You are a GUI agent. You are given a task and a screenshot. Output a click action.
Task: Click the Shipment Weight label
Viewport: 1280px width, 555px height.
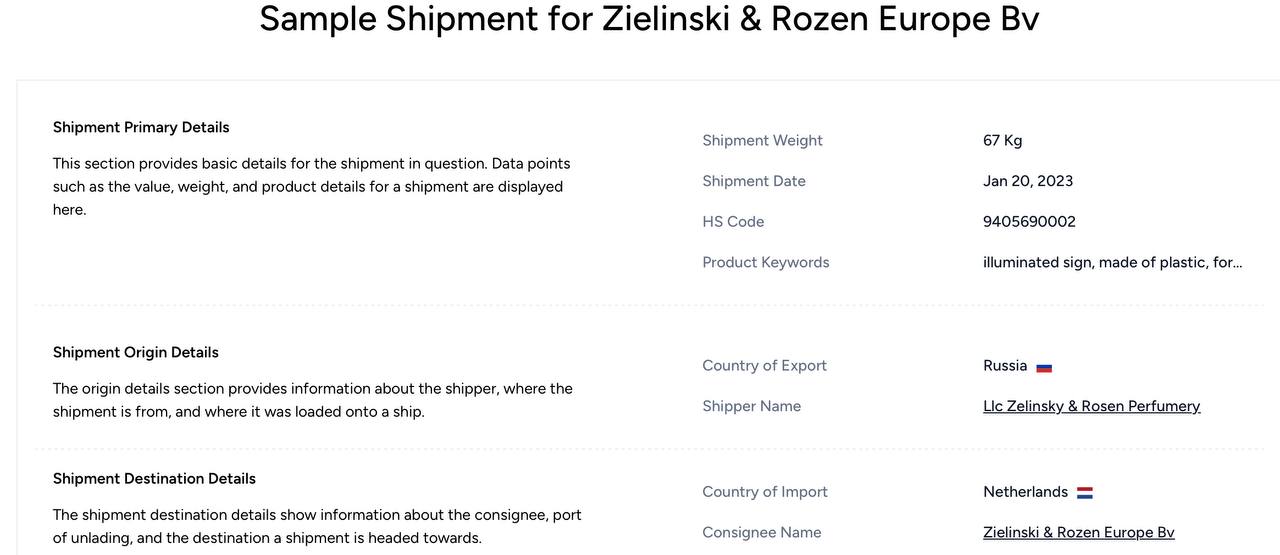[x=763, y=140]
